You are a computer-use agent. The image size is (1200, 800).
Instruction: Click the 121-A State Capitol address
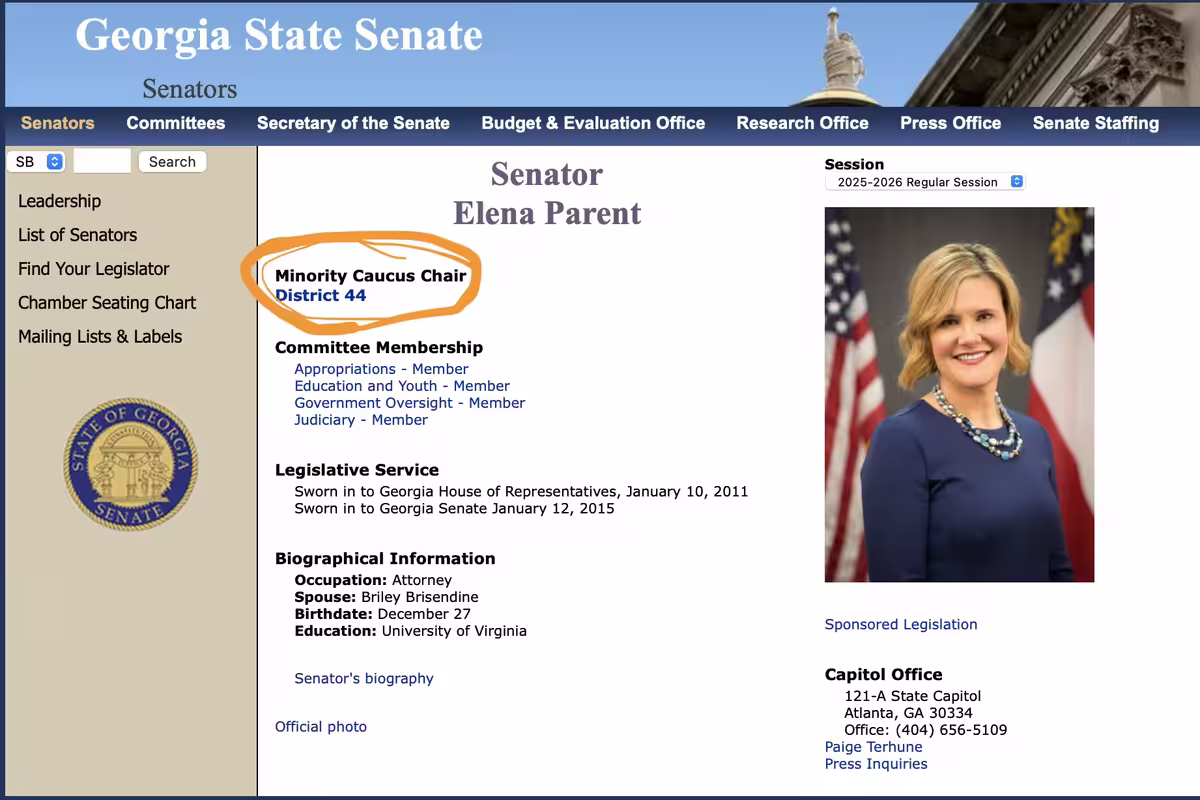(x=913, y=696)
